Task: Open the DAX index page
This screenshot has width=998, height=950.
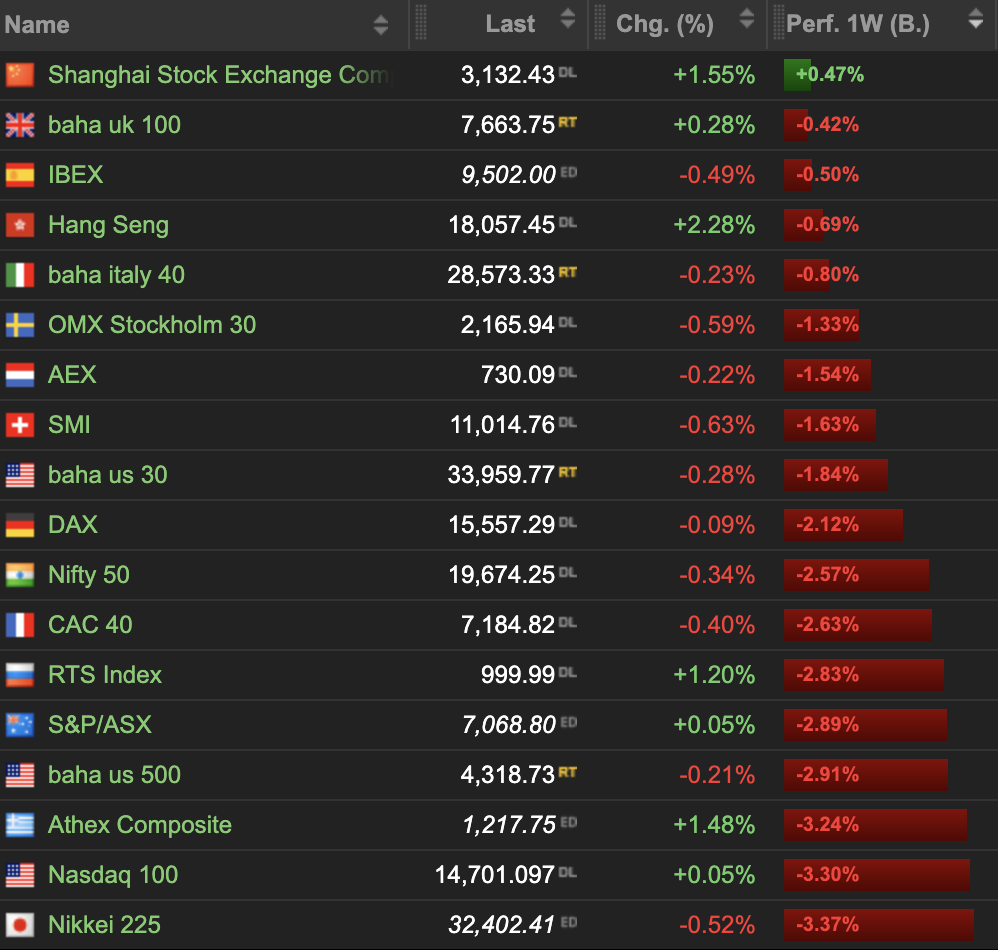Action: coord(73,525)
